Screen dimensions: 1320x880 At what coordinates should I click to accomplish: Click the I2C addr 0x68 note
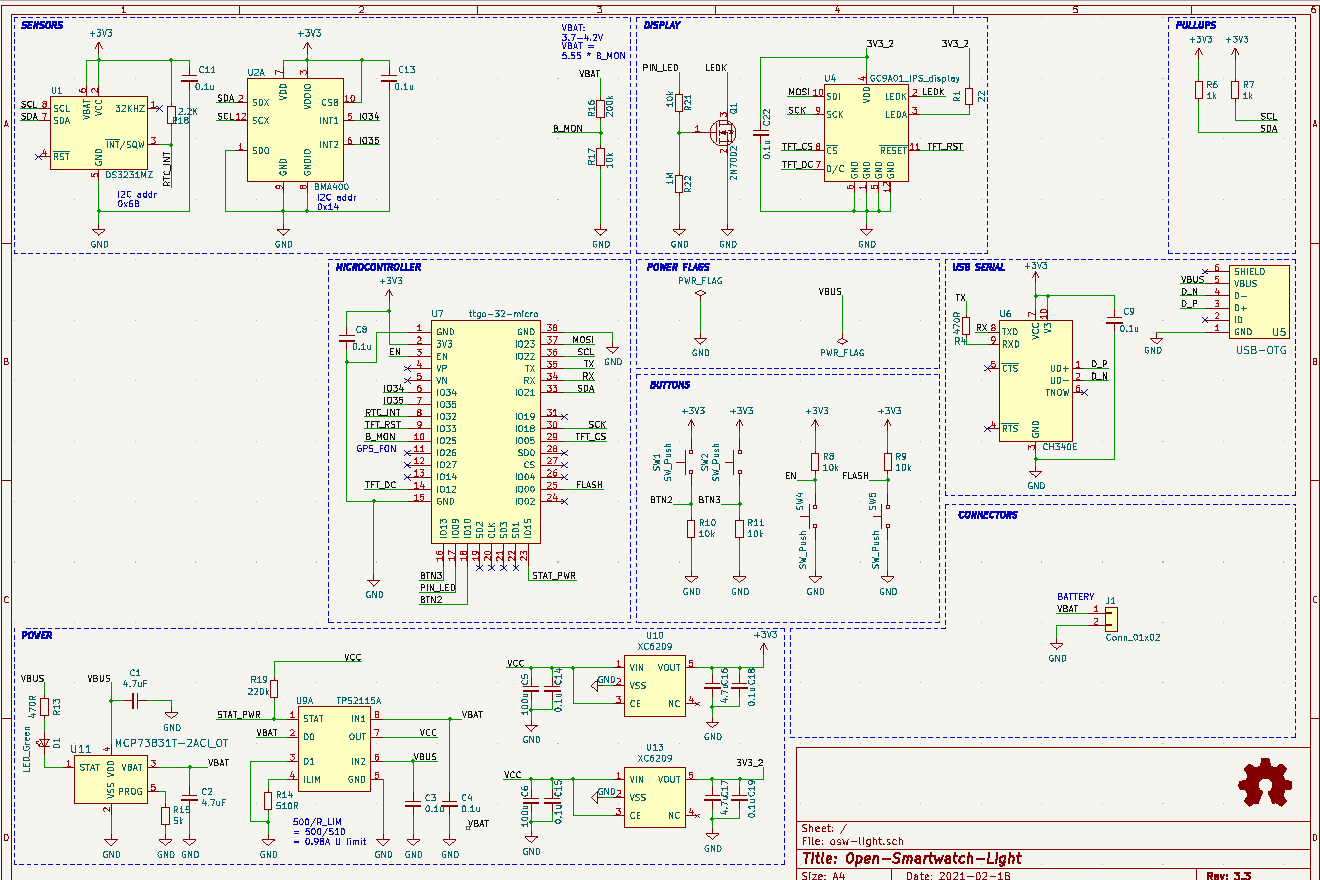[x=137, y=198]
